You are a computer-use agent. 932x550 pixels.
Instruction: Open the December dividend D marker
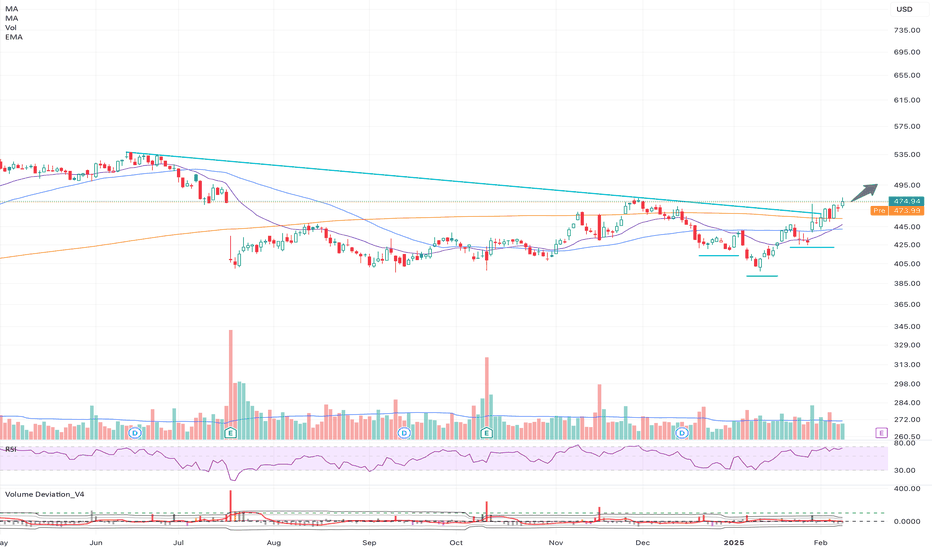[x=682, y=433]
